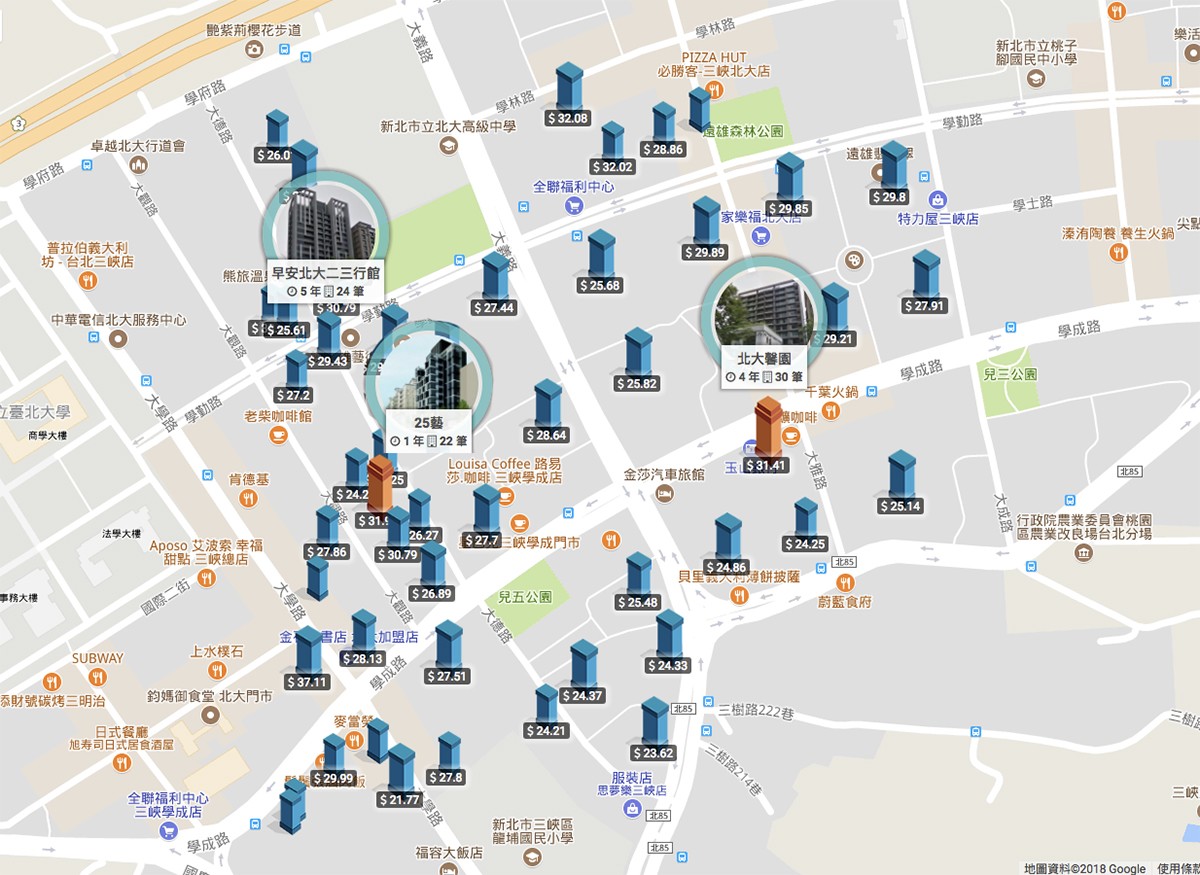This screenshot has width=1200, height=875.
Task: Pick the $25.68 building marker
Action: [600, 262]
